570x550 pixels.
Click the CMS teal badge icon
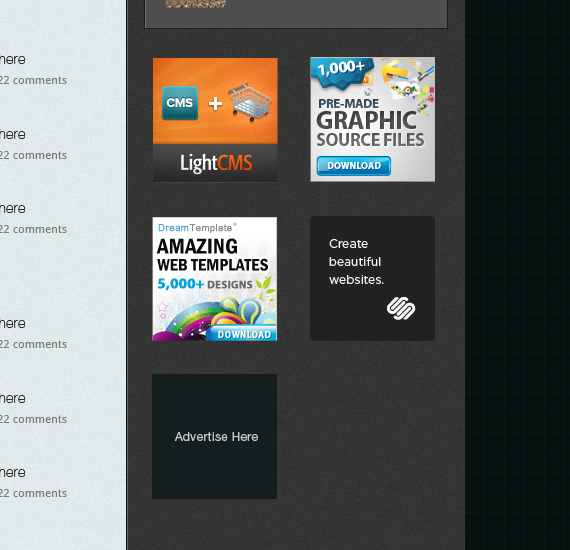pos(180,103)
